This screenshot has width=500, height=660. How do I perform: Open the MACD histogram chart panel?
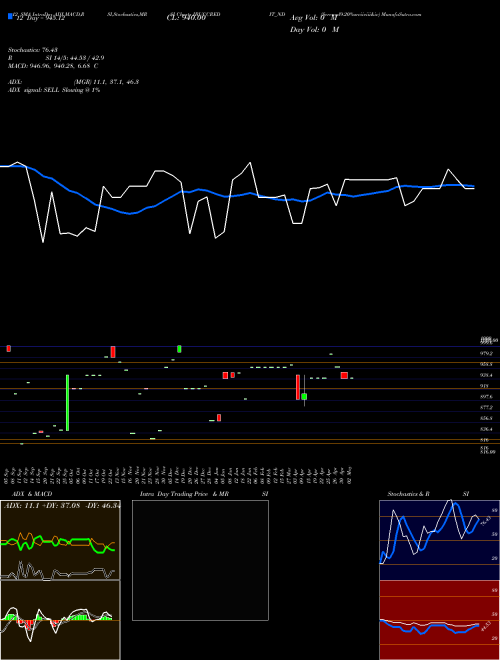60,620
